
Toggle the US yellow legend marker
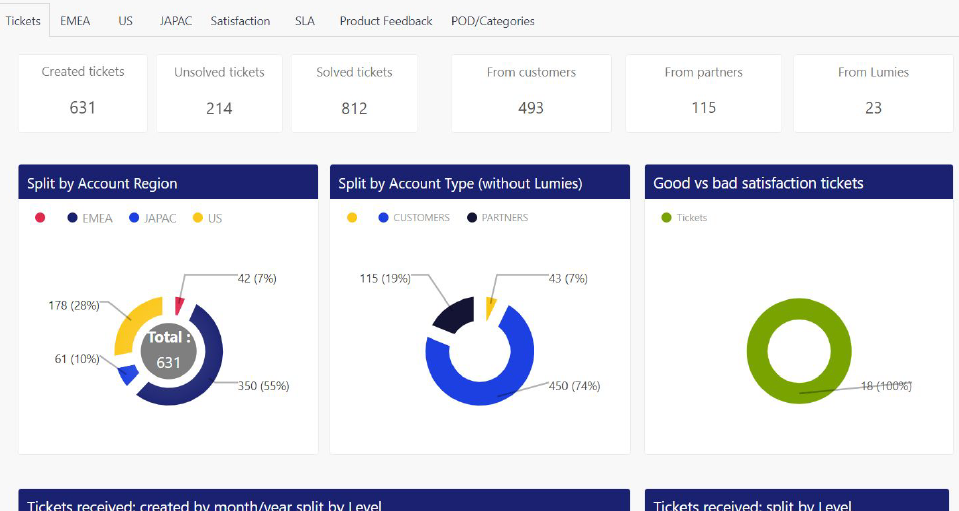(197, 218)
